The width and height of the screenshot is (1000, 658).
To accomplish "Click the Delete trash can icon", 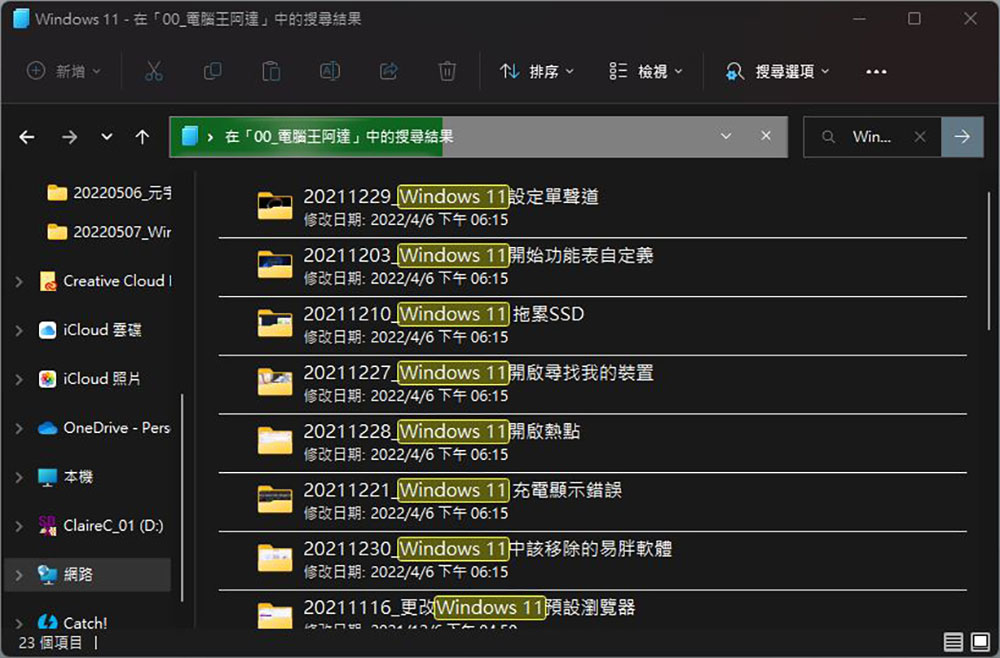I will point(447,71).
